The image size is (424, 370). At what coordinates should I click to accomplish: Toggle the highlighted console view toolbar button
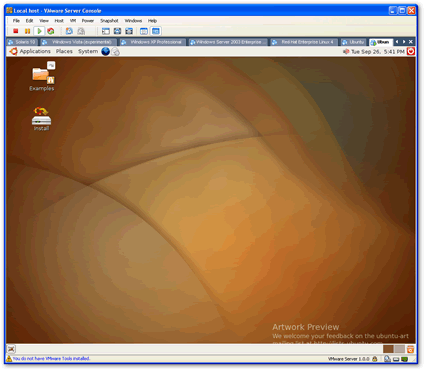(x=156, y=31)
